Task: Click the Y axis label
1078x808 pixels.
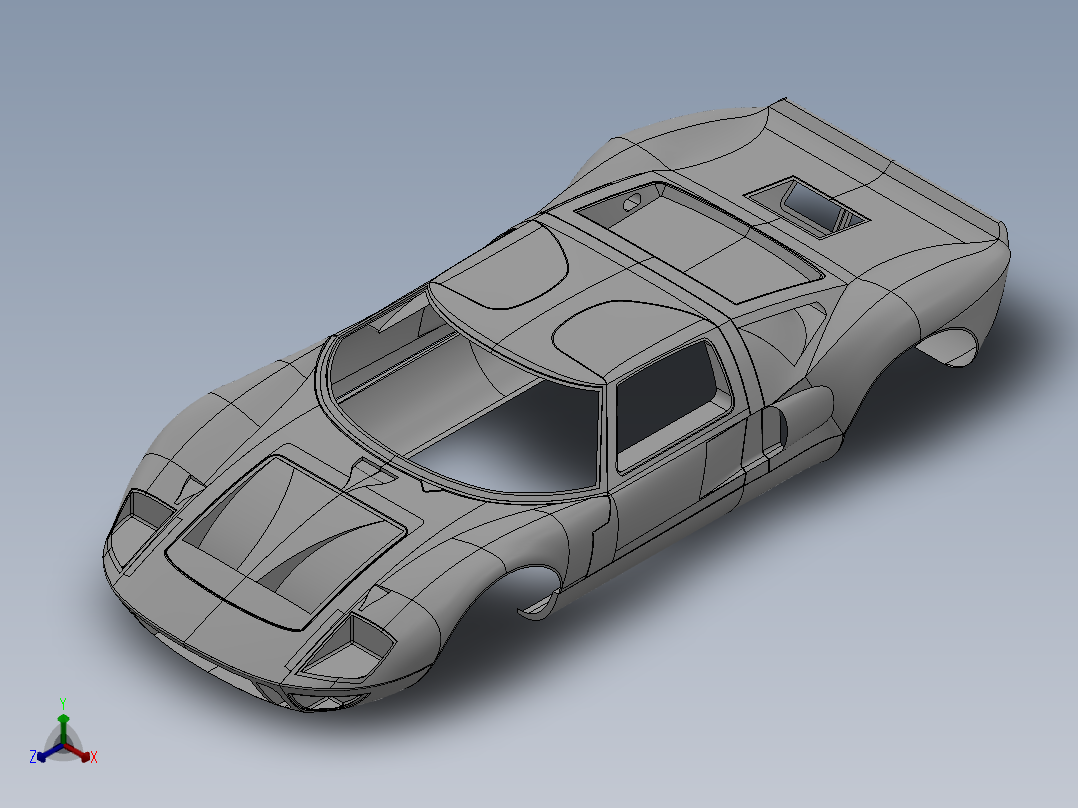Action: (63, 703)
